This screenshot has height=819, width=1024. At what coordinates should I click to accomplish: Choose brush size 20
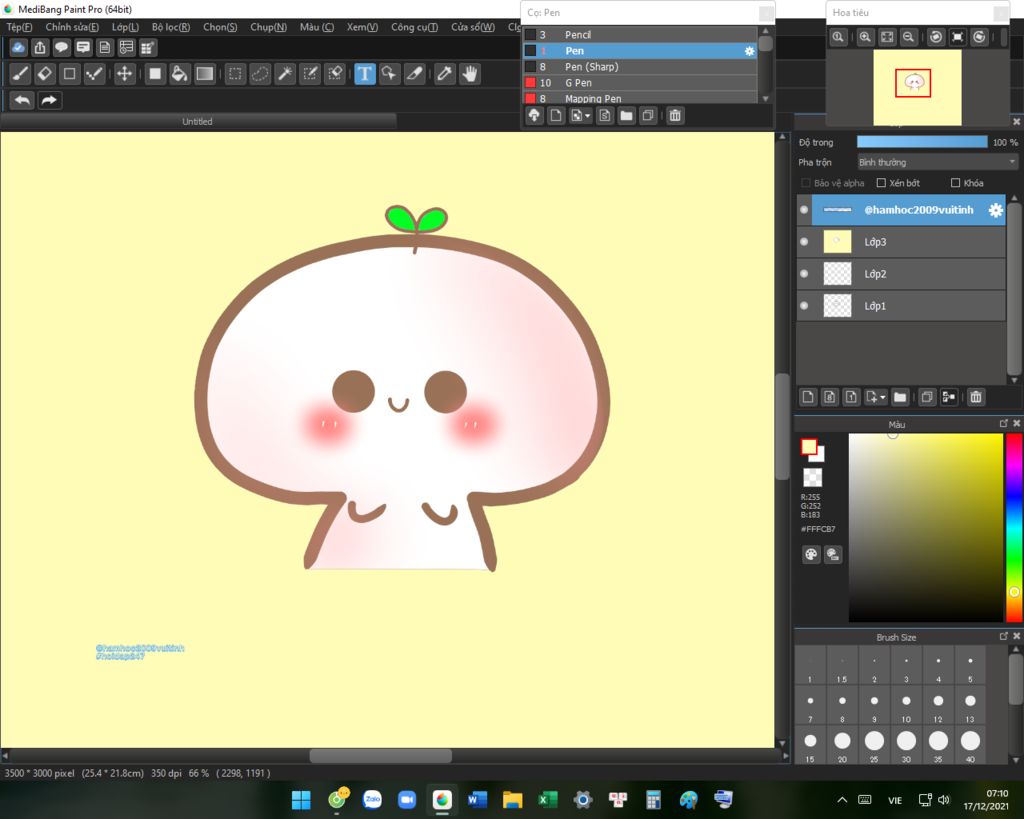[842, 745]
